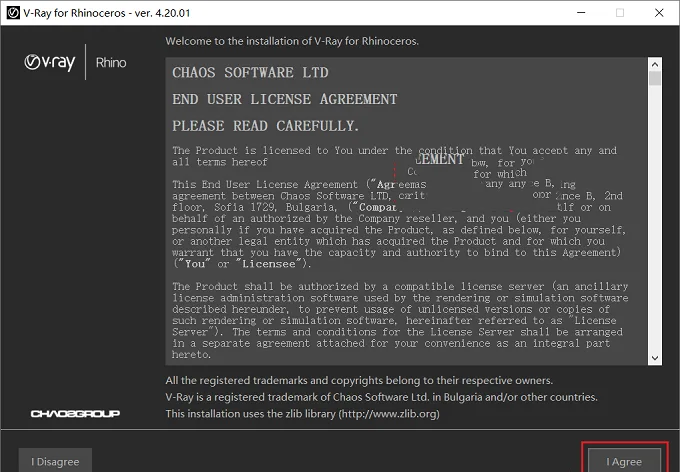Screen dimensions: 680x472
Task: Close the V-Ray for Rhinoceros installer
Action: [659, 13]
